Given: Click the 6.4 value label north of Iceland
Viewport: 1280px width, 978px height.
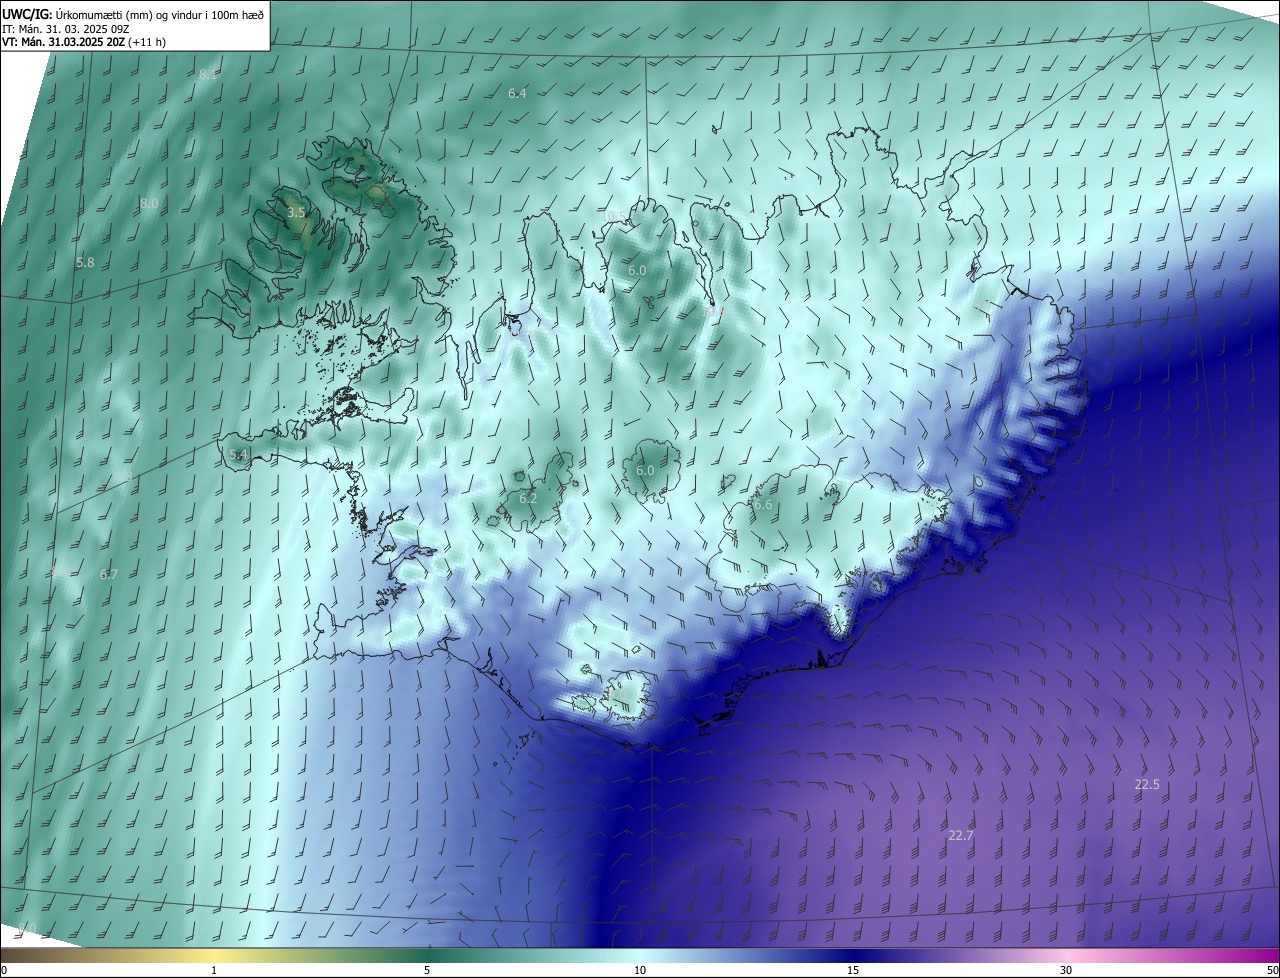Looking at the screenshot, I should click(x=517, y=93).
